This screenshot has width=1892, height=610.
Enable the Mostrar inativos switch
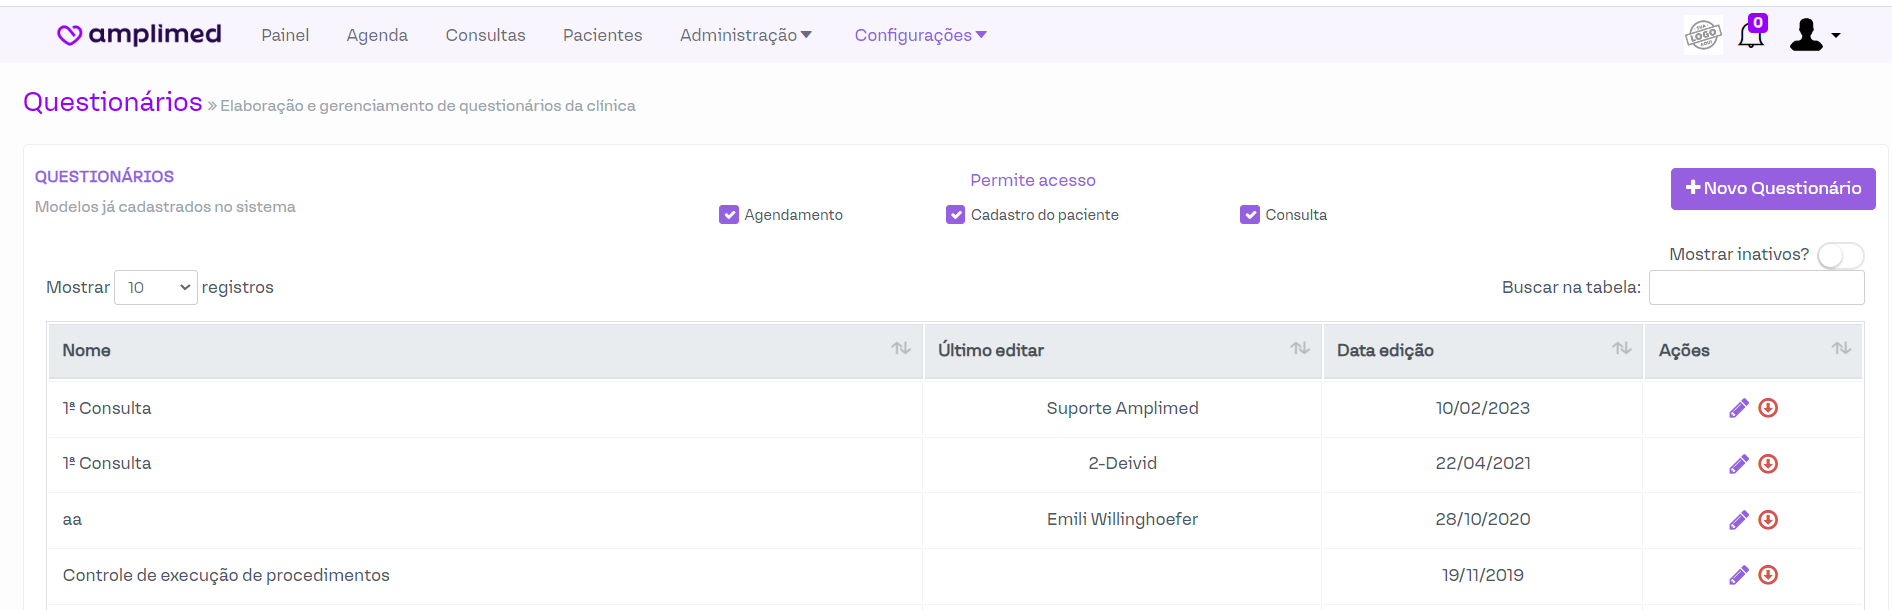tap(1839, 256)
